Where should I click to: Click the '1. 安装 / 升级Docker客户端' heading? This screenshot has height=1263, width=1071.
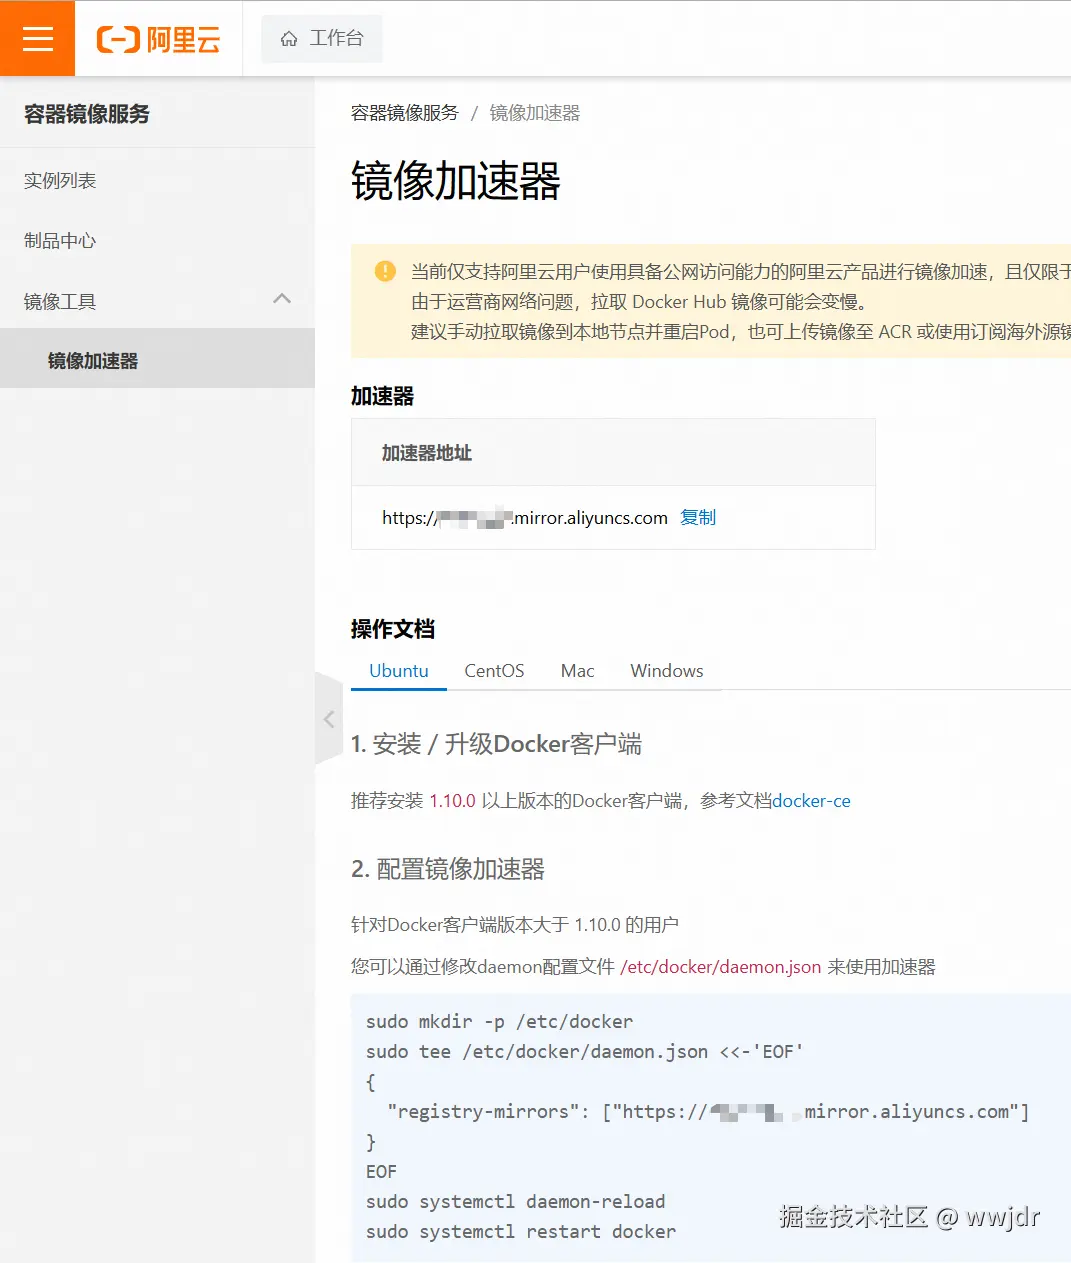click(496, 744)
